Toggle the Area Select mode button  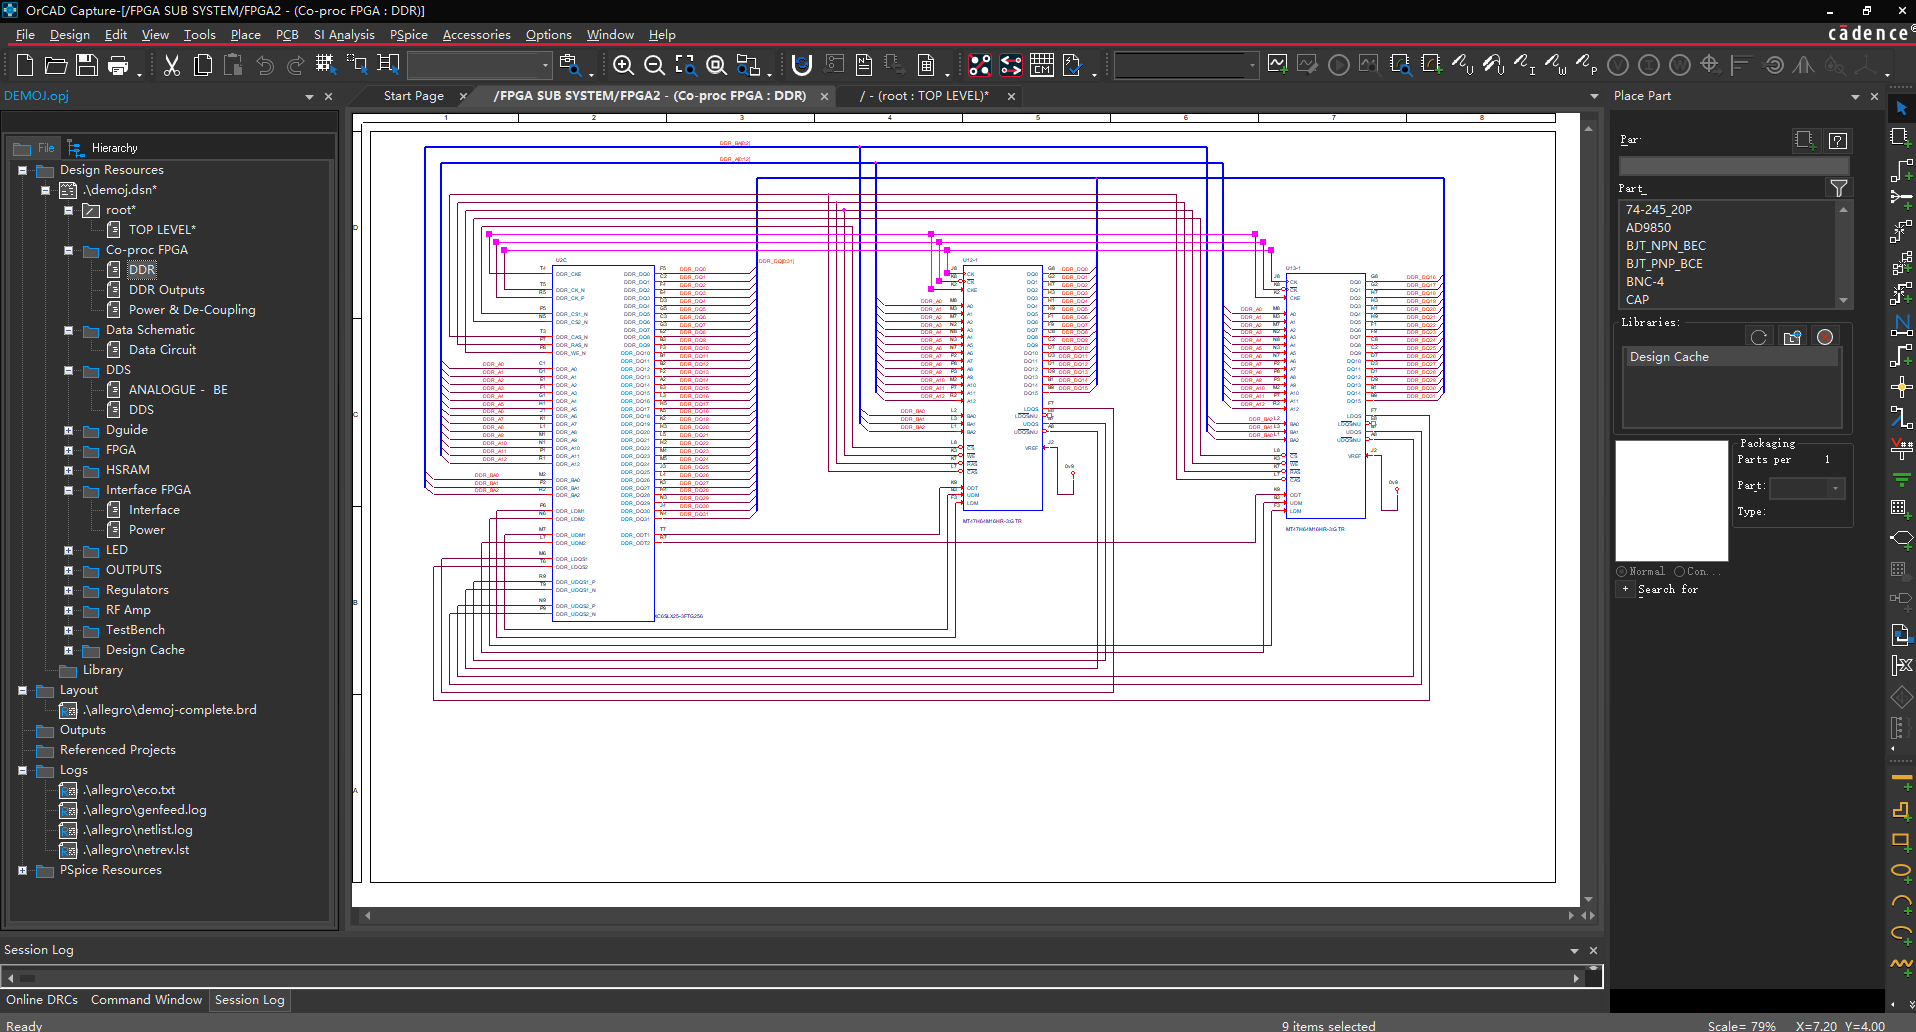[x=357, y=65]
